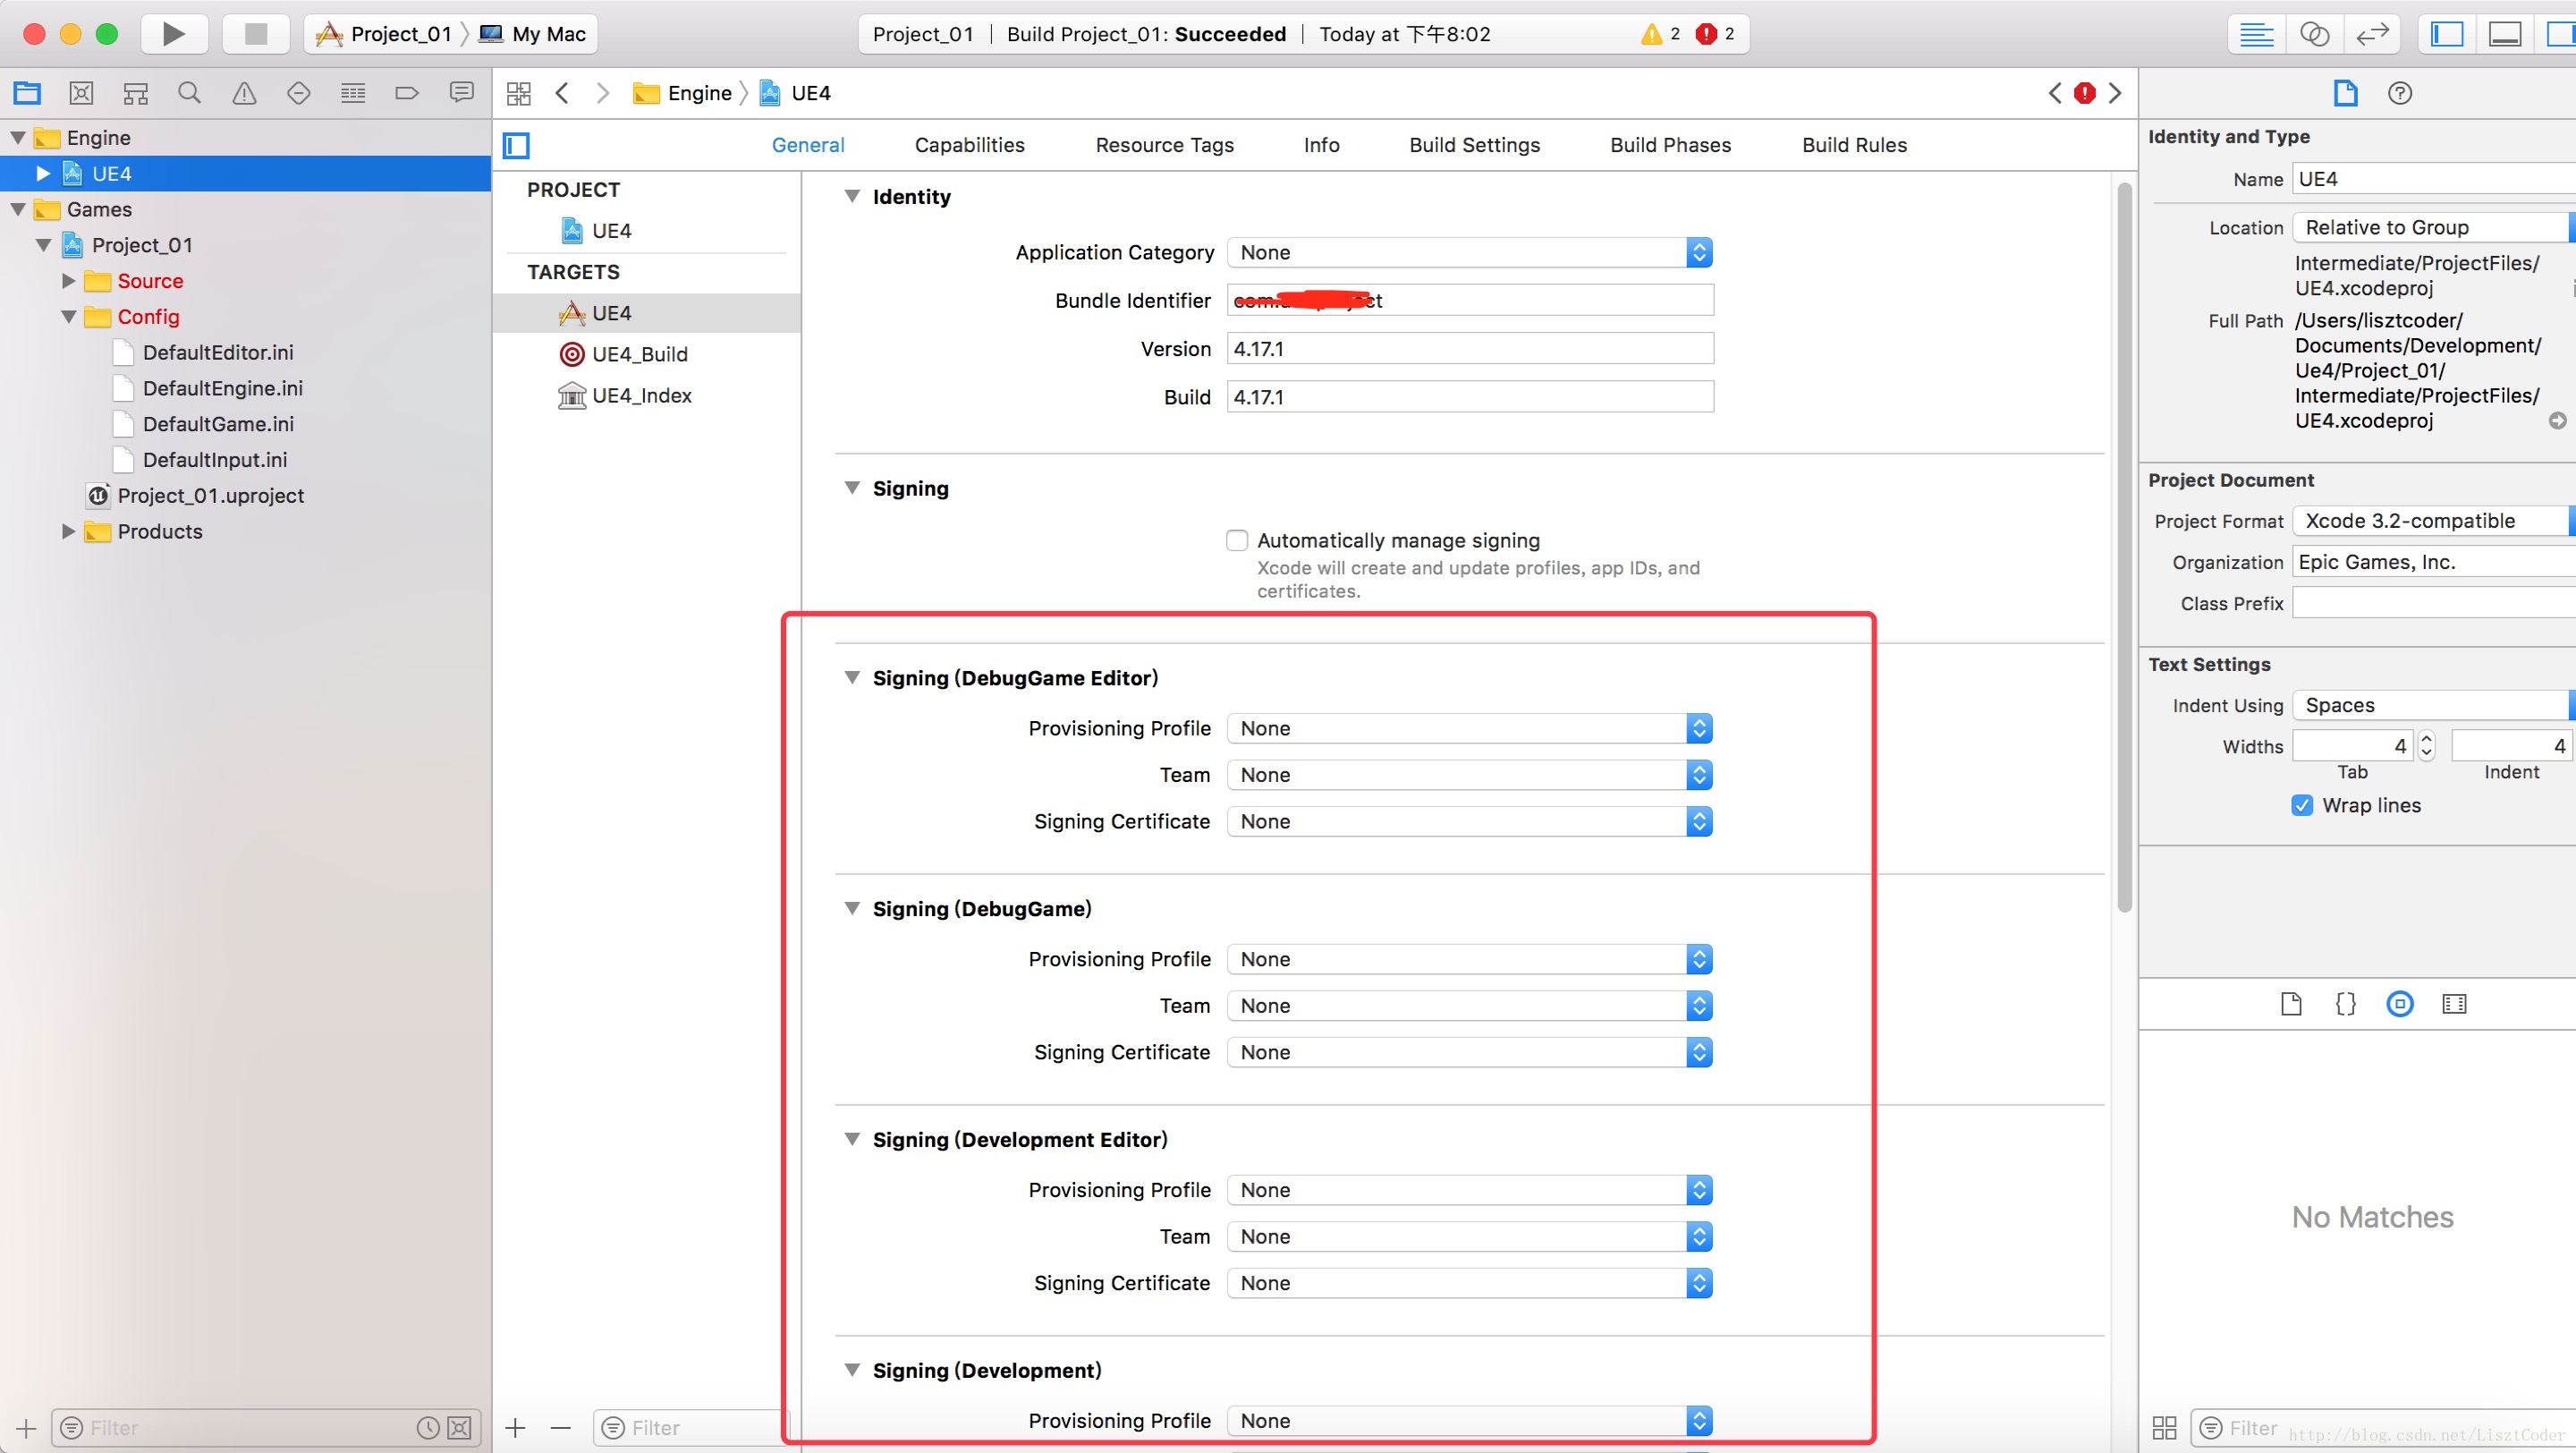Viewport: 2576px width, 1453px height.
Task: Enable Automatically manage signing
Action: click(x=1237, y=540)
